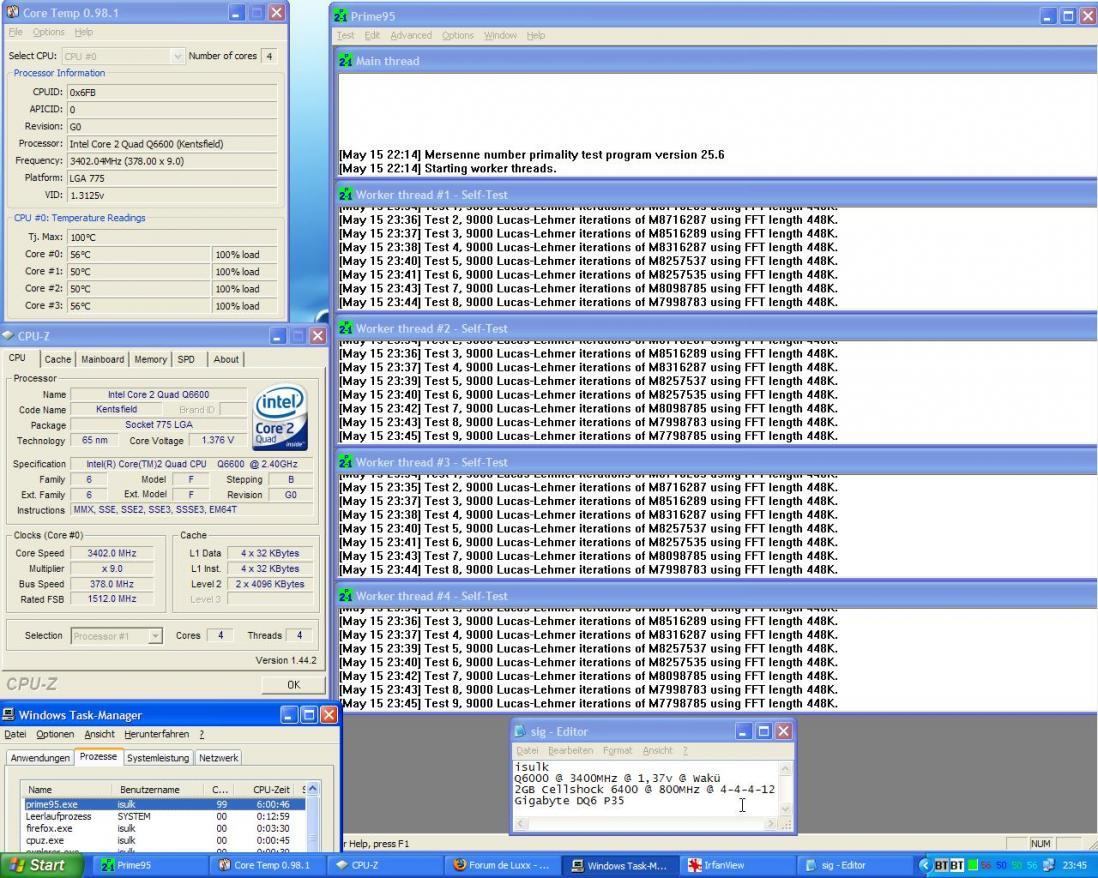This screenshot has height=878, width=1098.
Task: Click the sig - Editor vertical scrollbar
Action: (786, 788)
